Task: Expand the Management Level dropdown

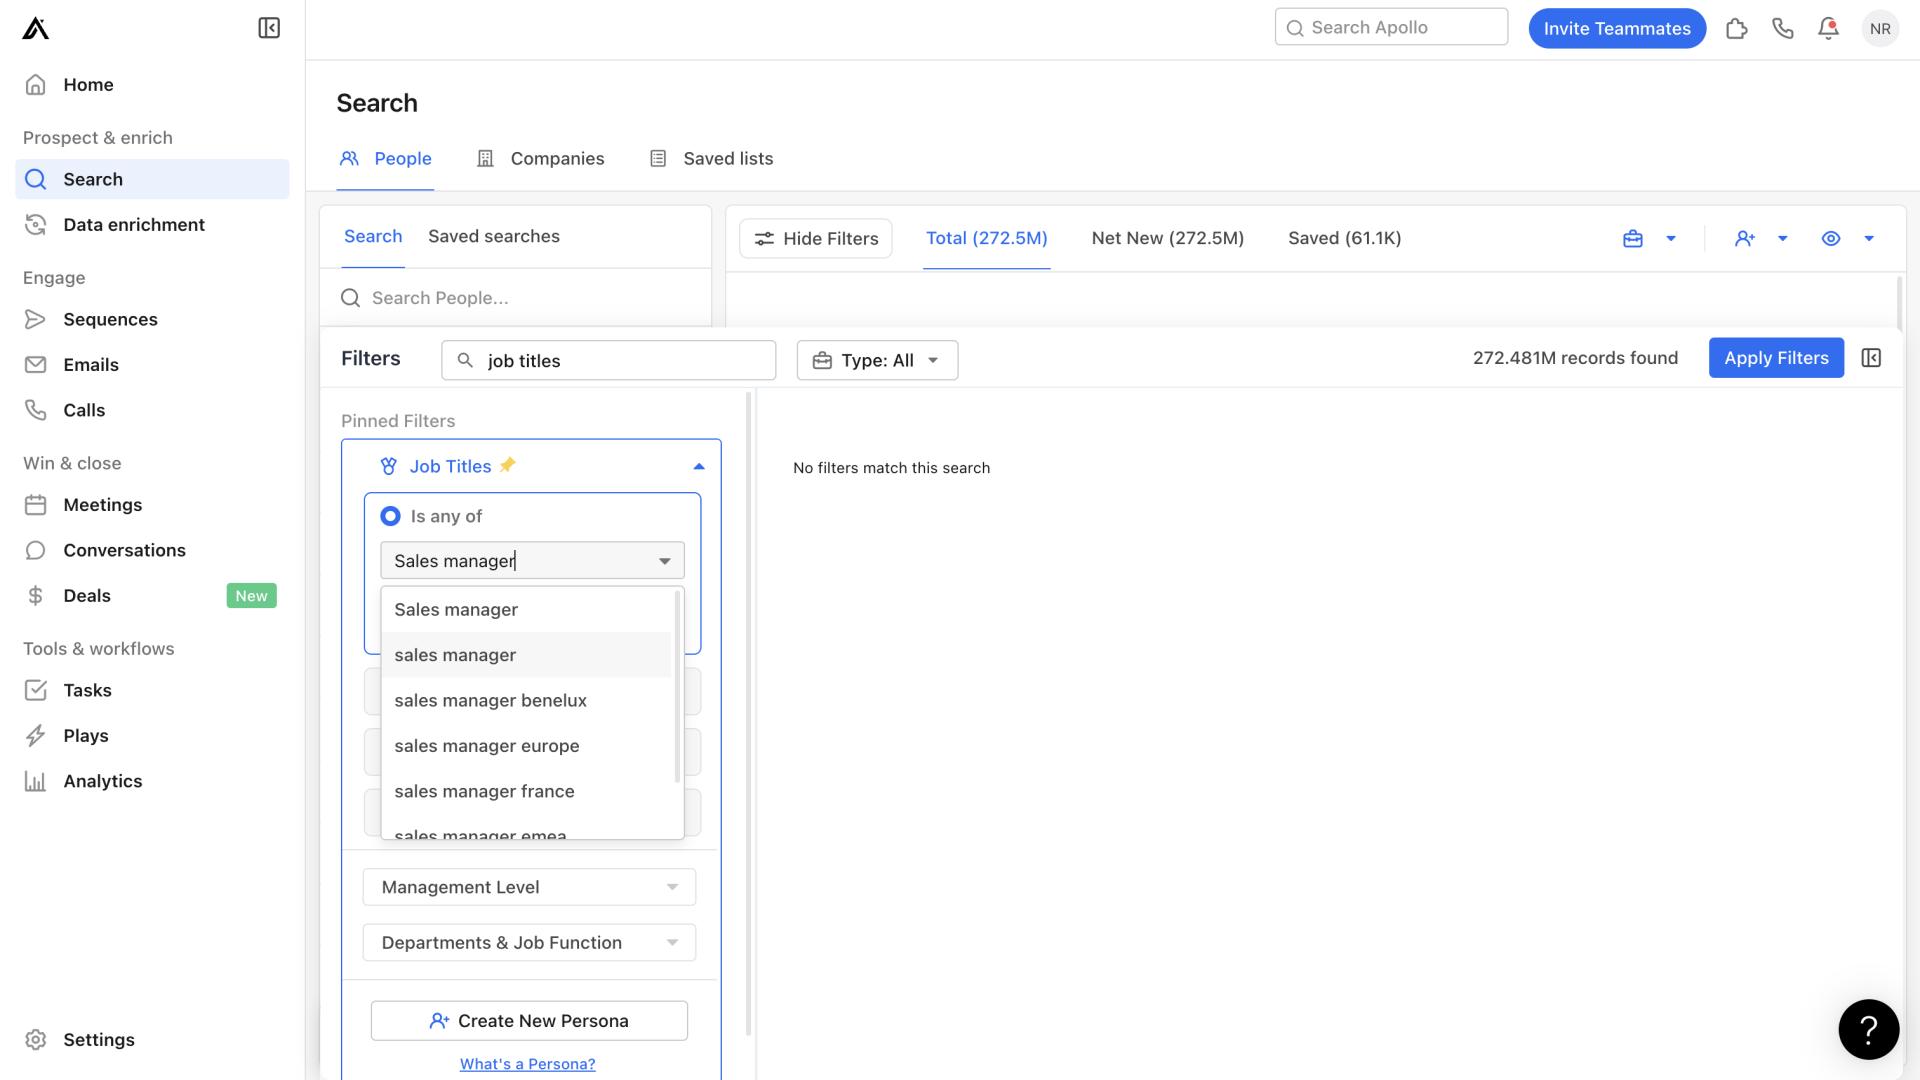Action: [529, 887]
